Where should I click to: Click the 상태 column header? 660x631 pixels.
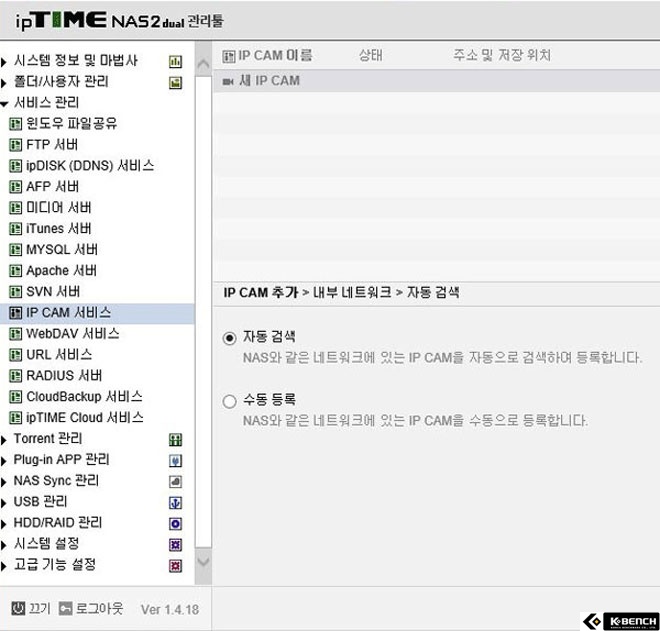[x=371, y=55]
